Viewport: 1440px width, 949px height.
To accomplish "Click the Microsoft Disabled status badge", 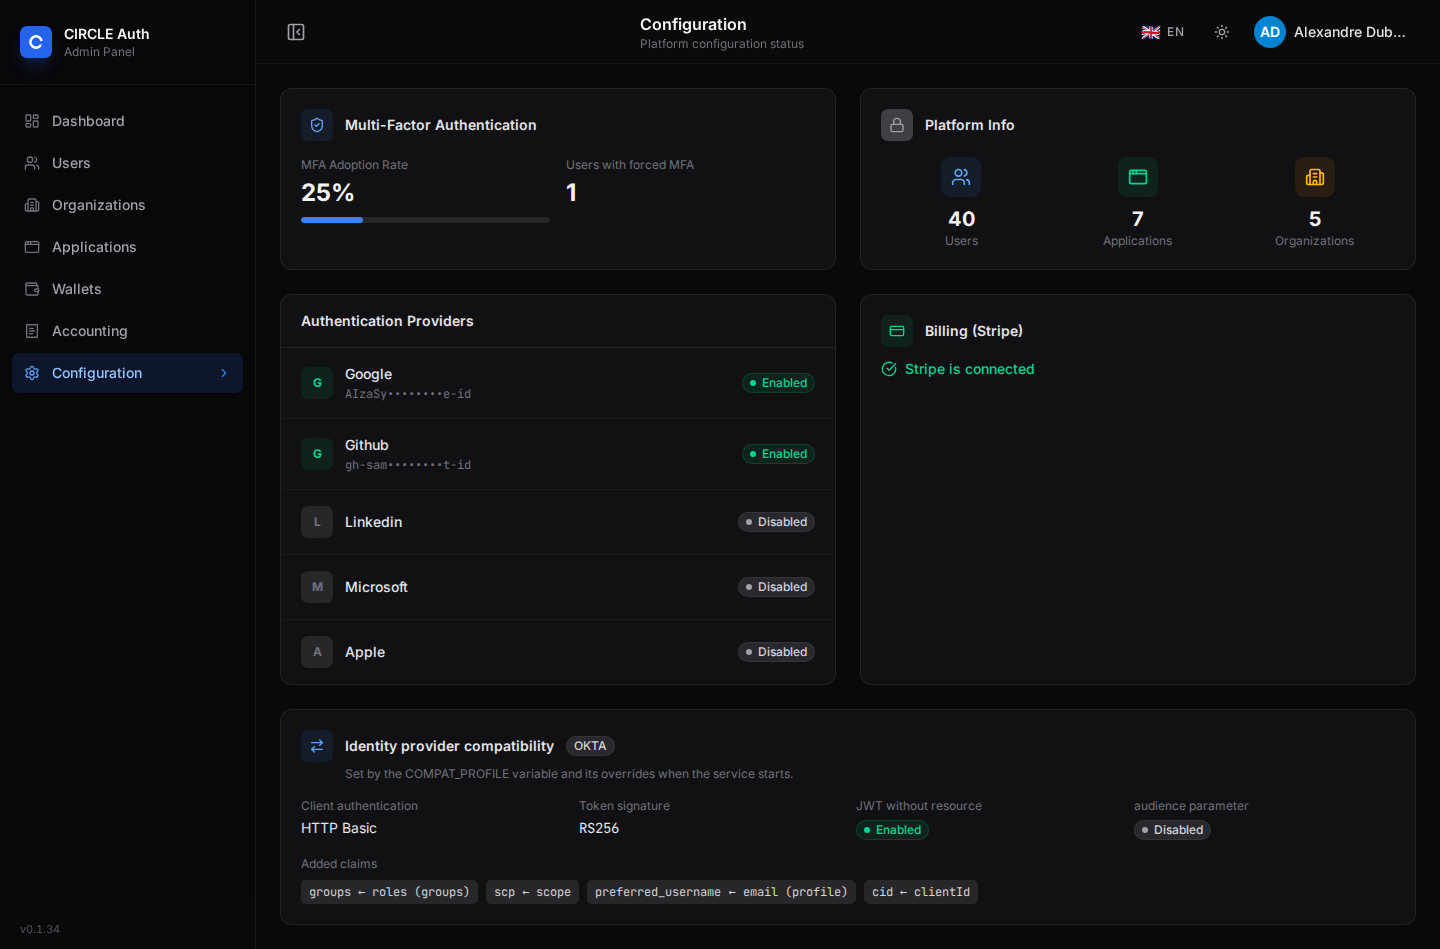I will click(x=776, y=587).
